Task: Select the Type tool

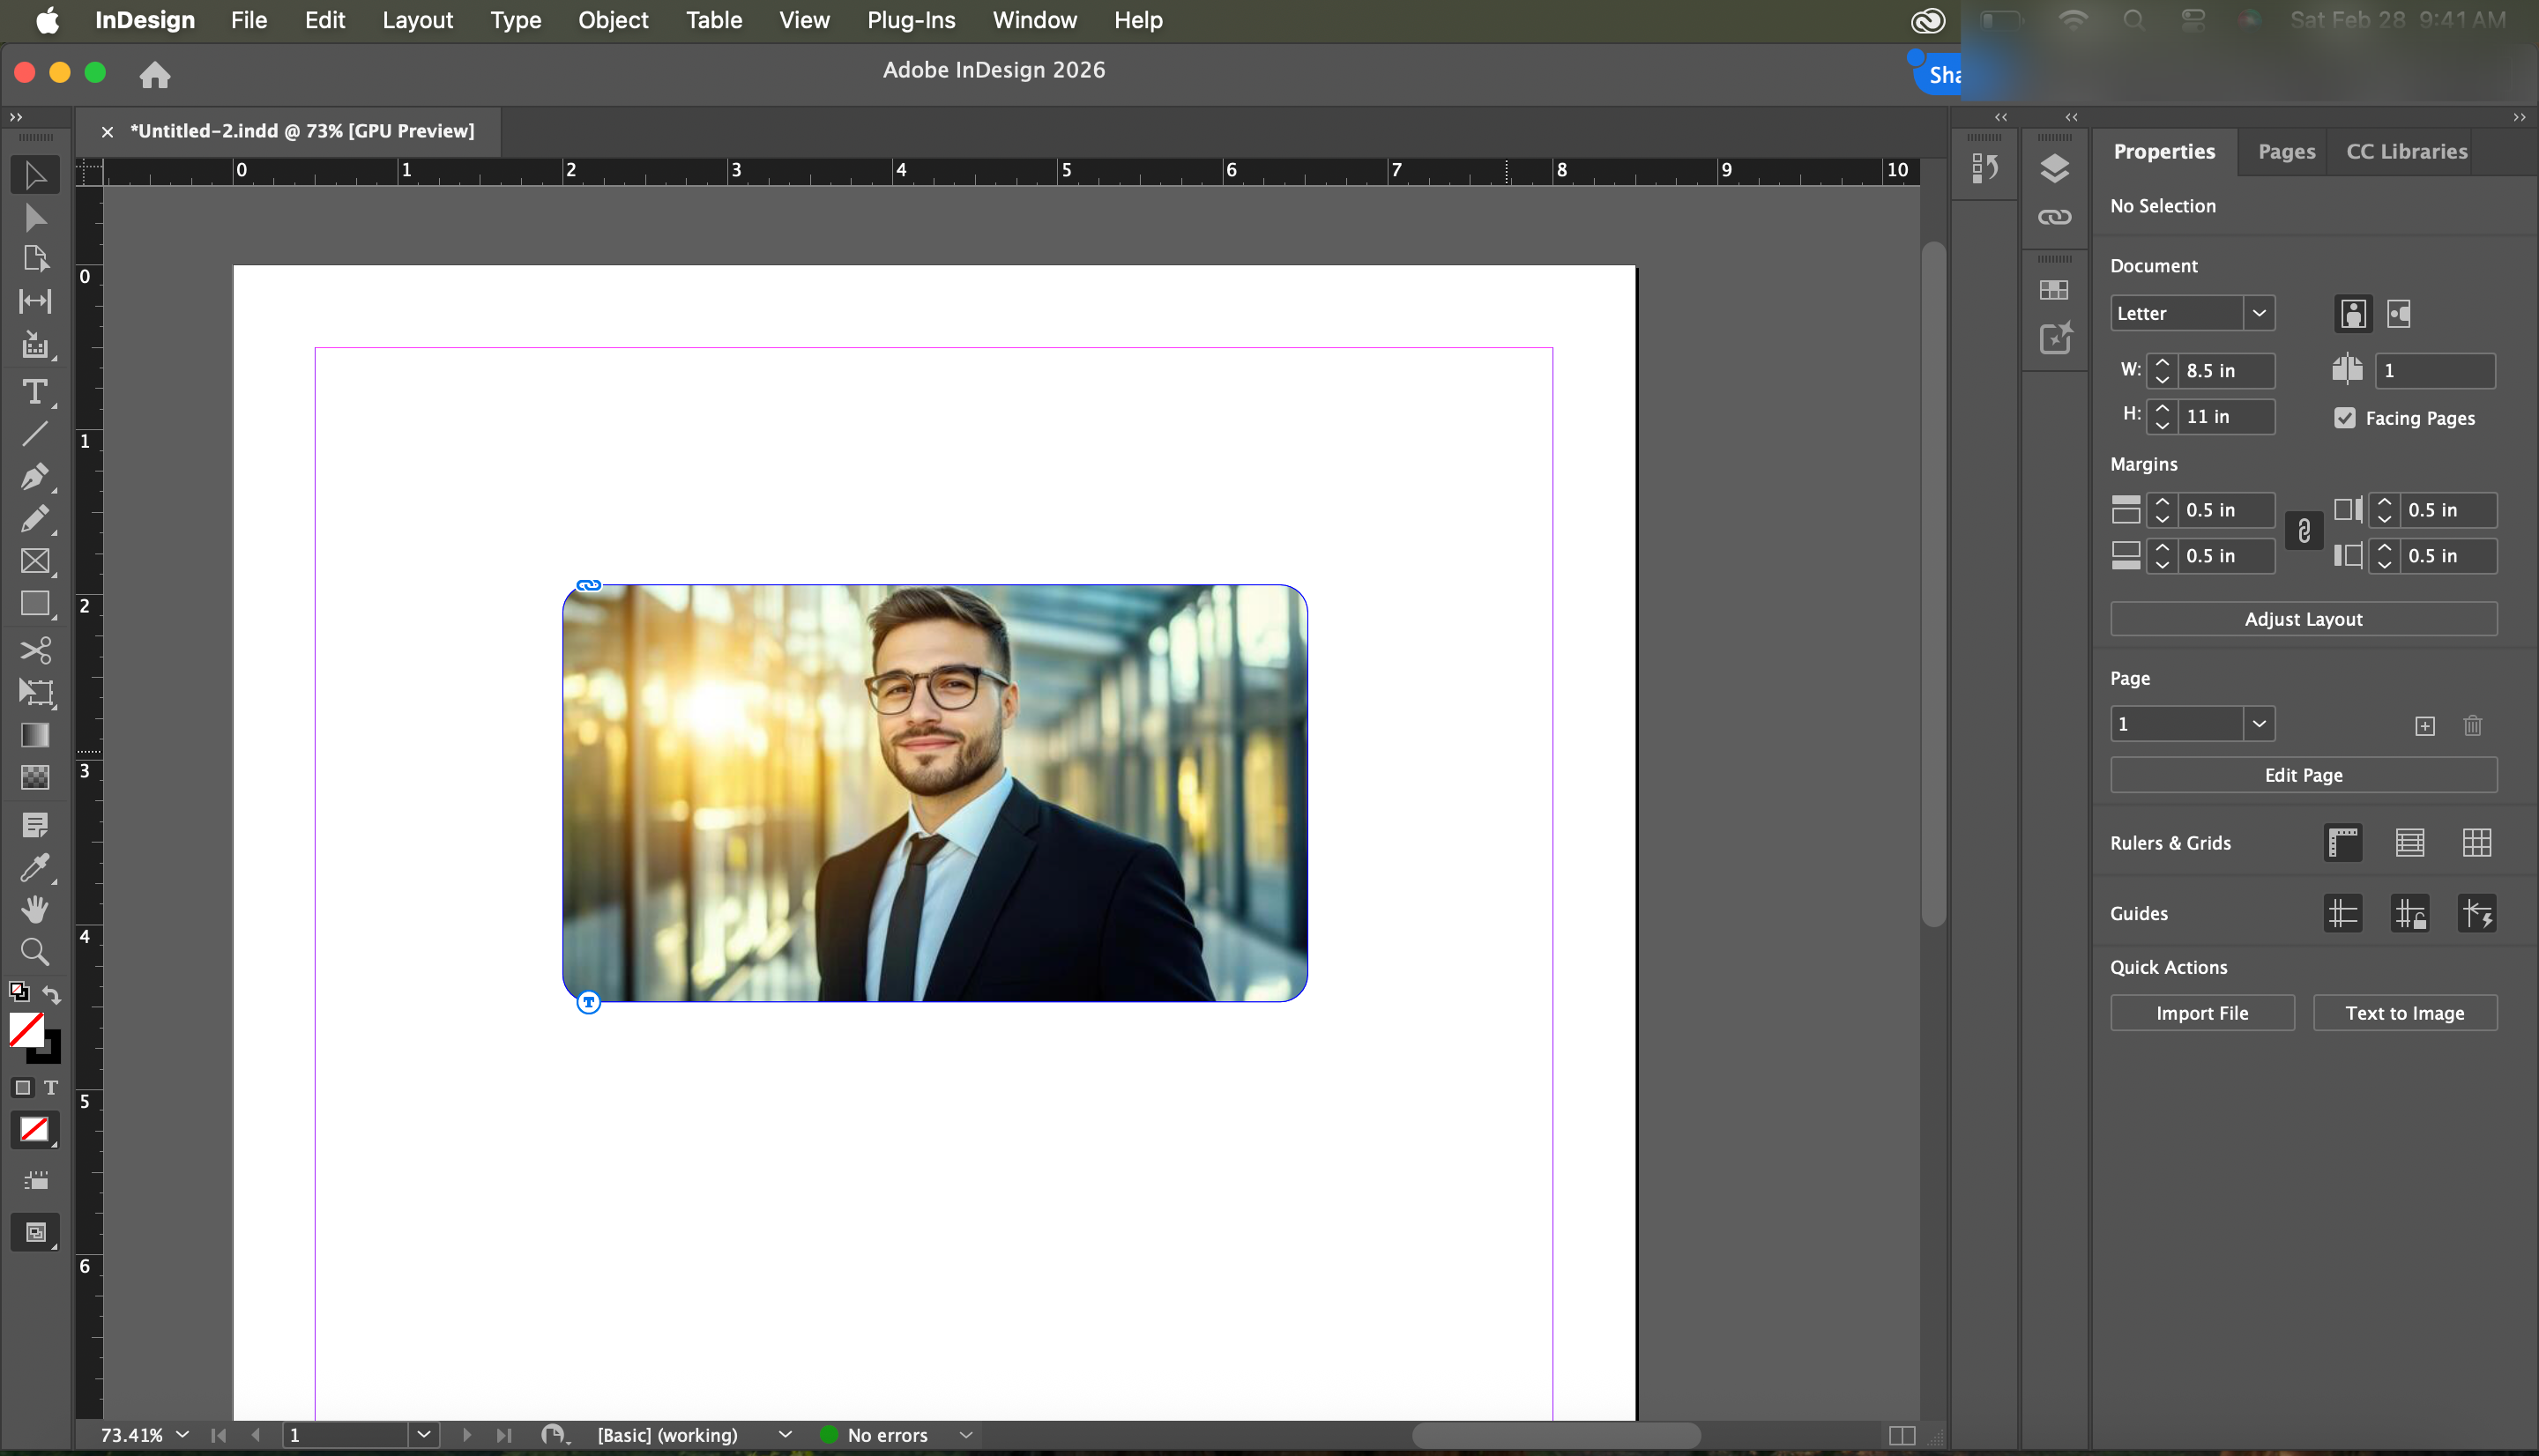Action: coord(35,391)
